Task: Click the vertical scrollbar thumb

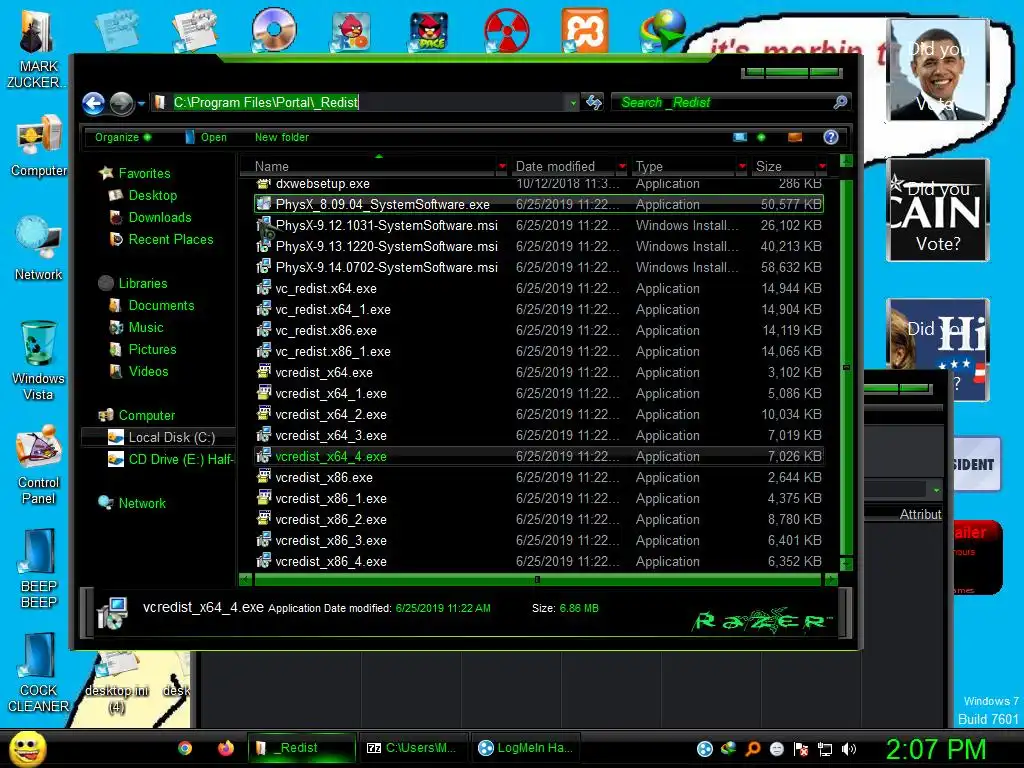Action: [846, 366]
